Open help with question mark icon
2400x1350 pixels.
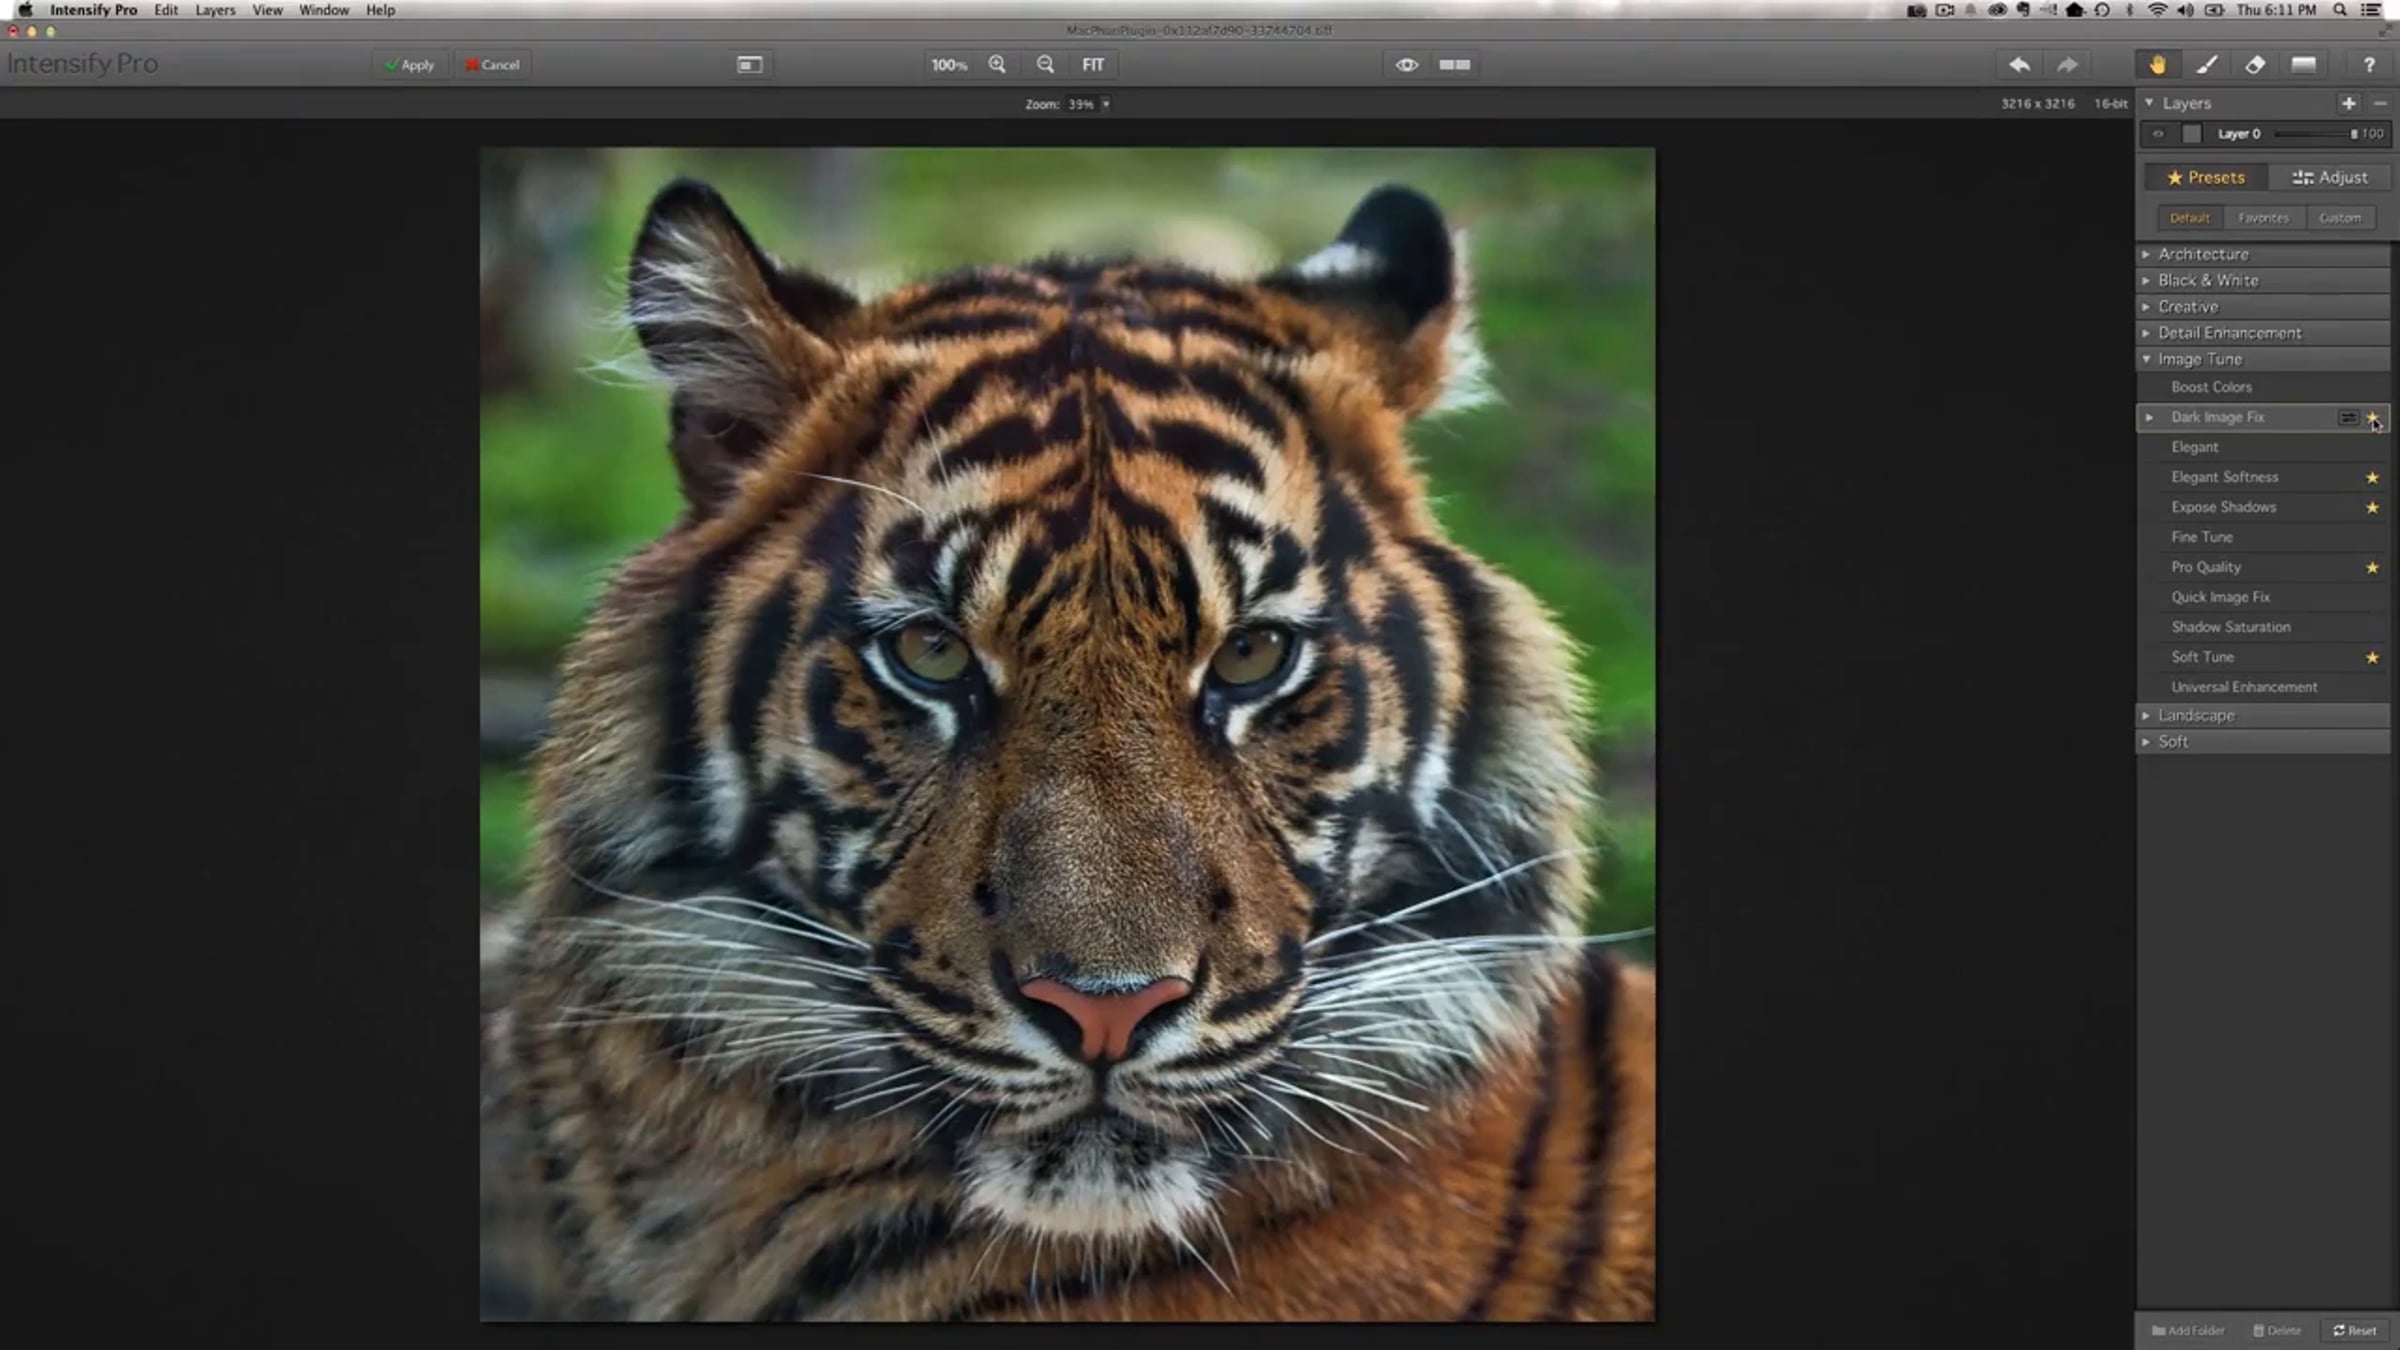[x=2369, y=65]
